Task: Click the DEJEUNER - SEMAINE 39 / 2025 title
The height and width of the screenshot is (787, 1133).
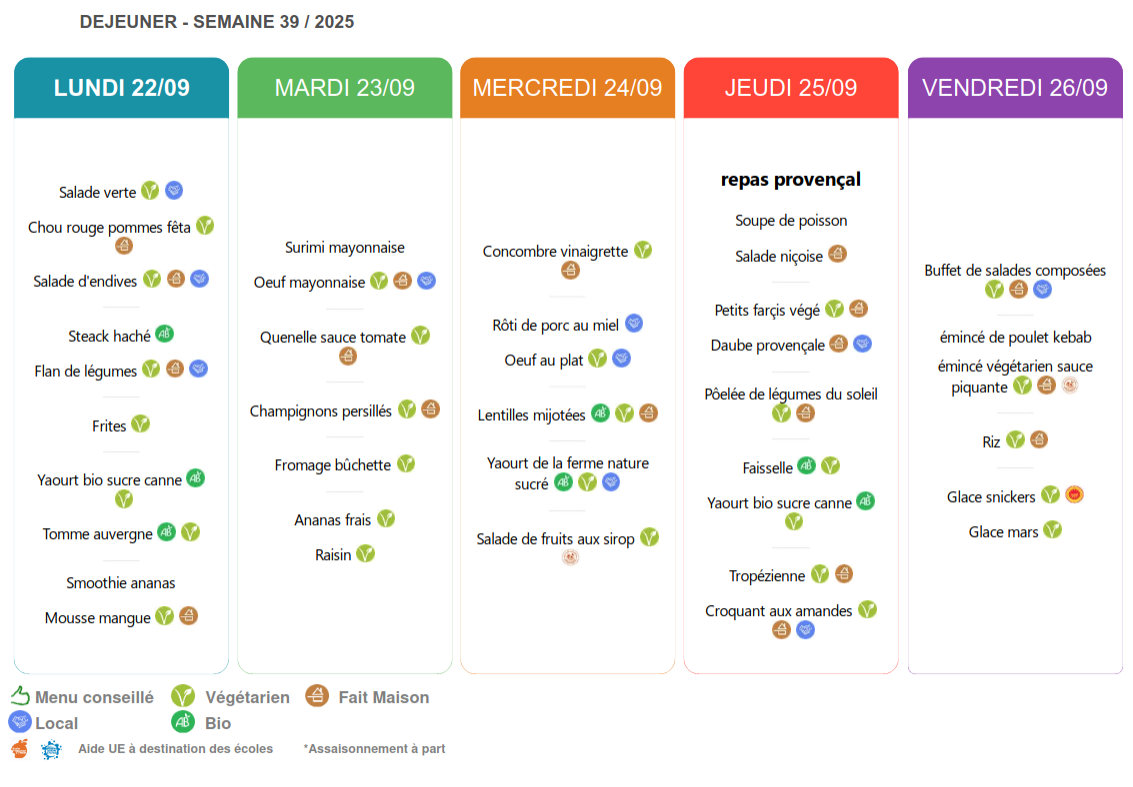Action: (217, 22)
